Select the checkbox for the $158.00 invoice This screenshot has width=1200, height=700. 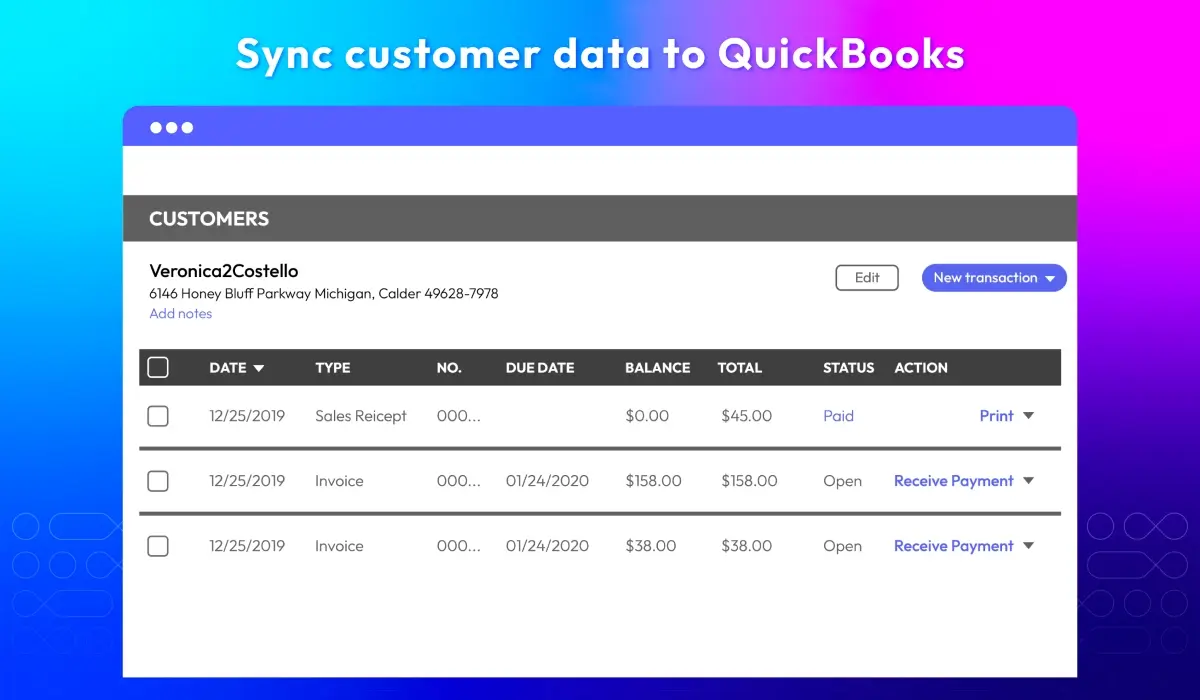click(x=158, y=481)
